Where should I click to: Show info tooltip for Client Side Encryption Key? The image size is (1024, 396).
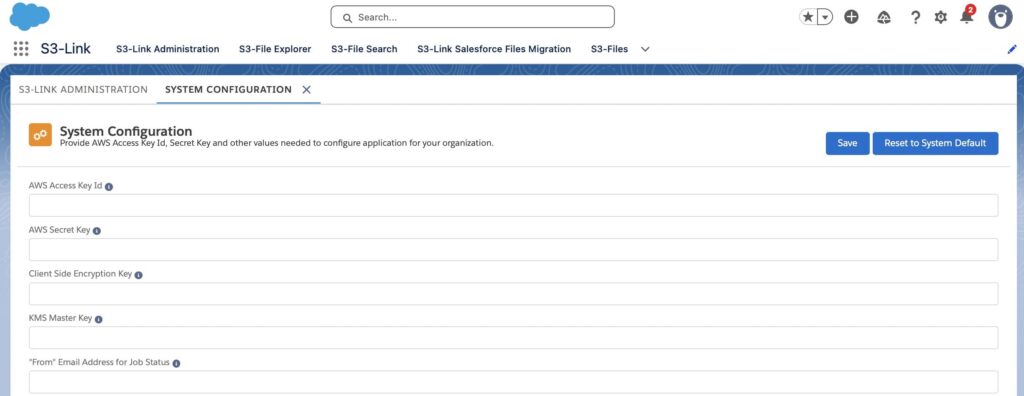click(x=138, y=275)
